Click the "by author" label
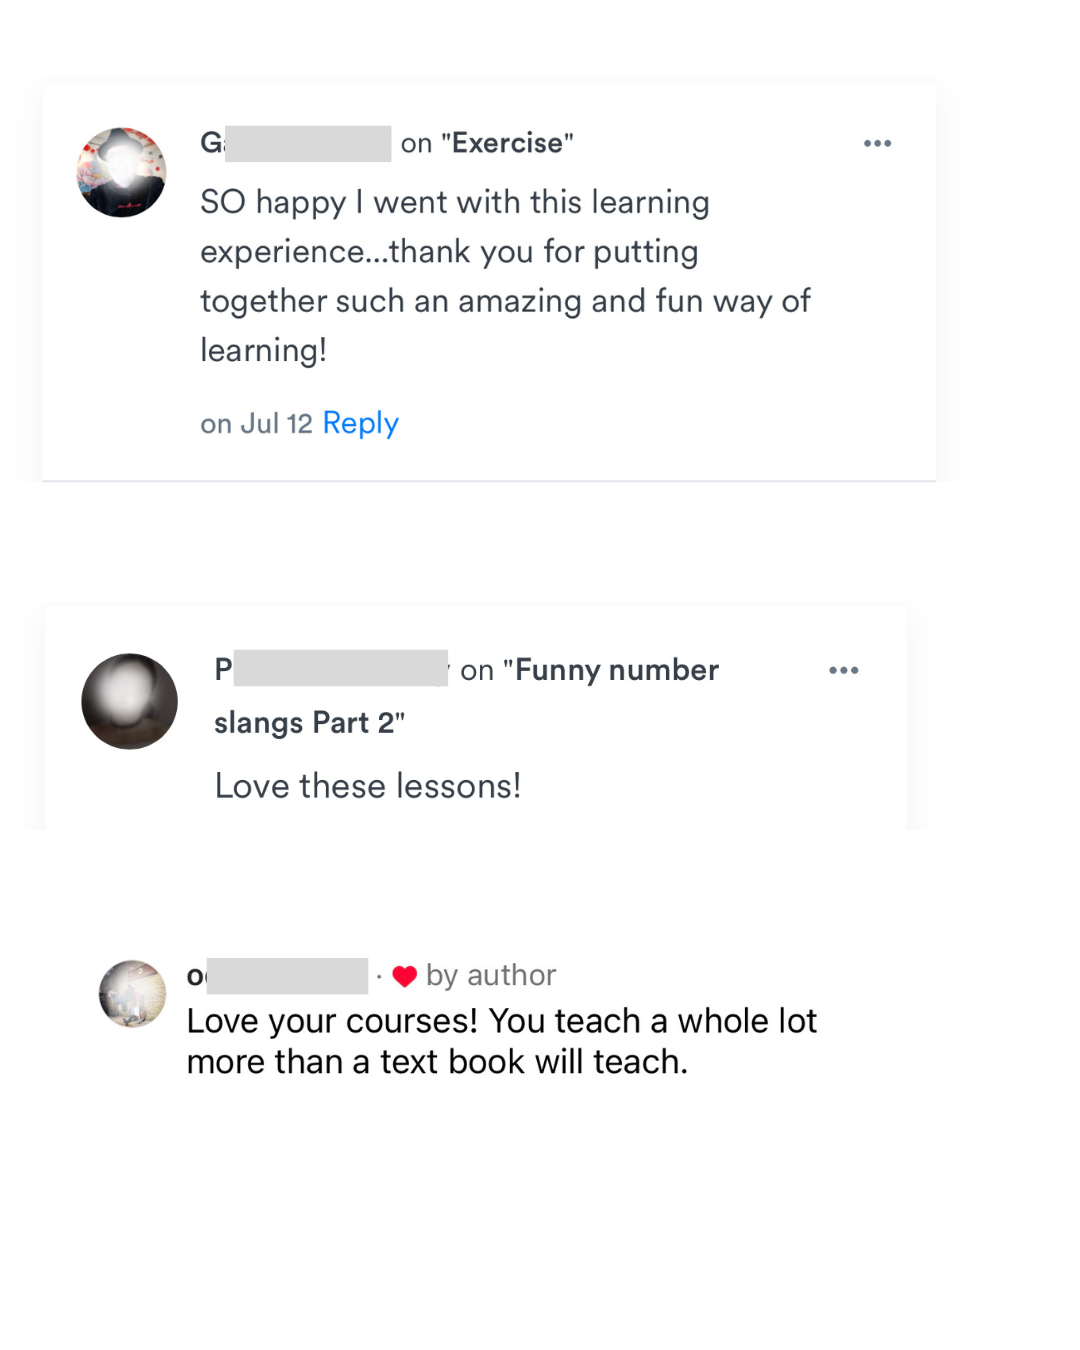This screenshot has width=1080, height=1350. (x=490, y=975)
